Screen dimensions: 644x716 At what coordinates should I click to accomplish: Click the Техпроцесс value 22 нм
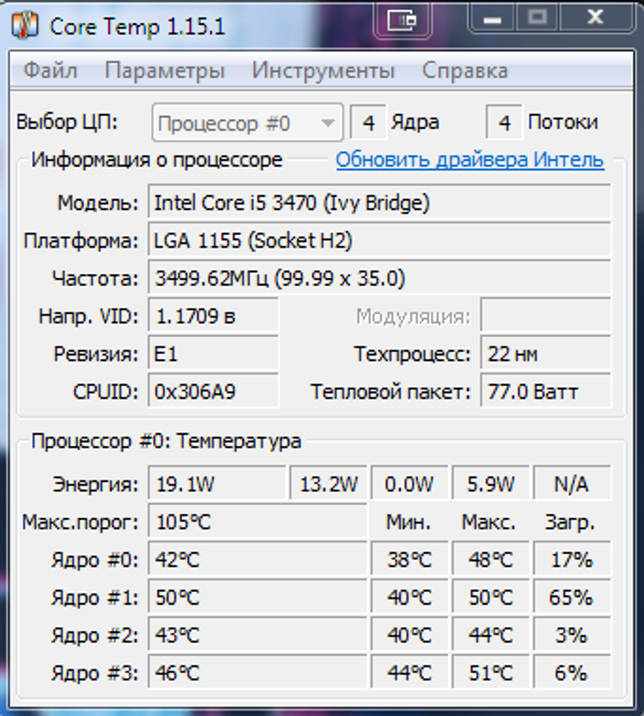click(x=545, y=354)
